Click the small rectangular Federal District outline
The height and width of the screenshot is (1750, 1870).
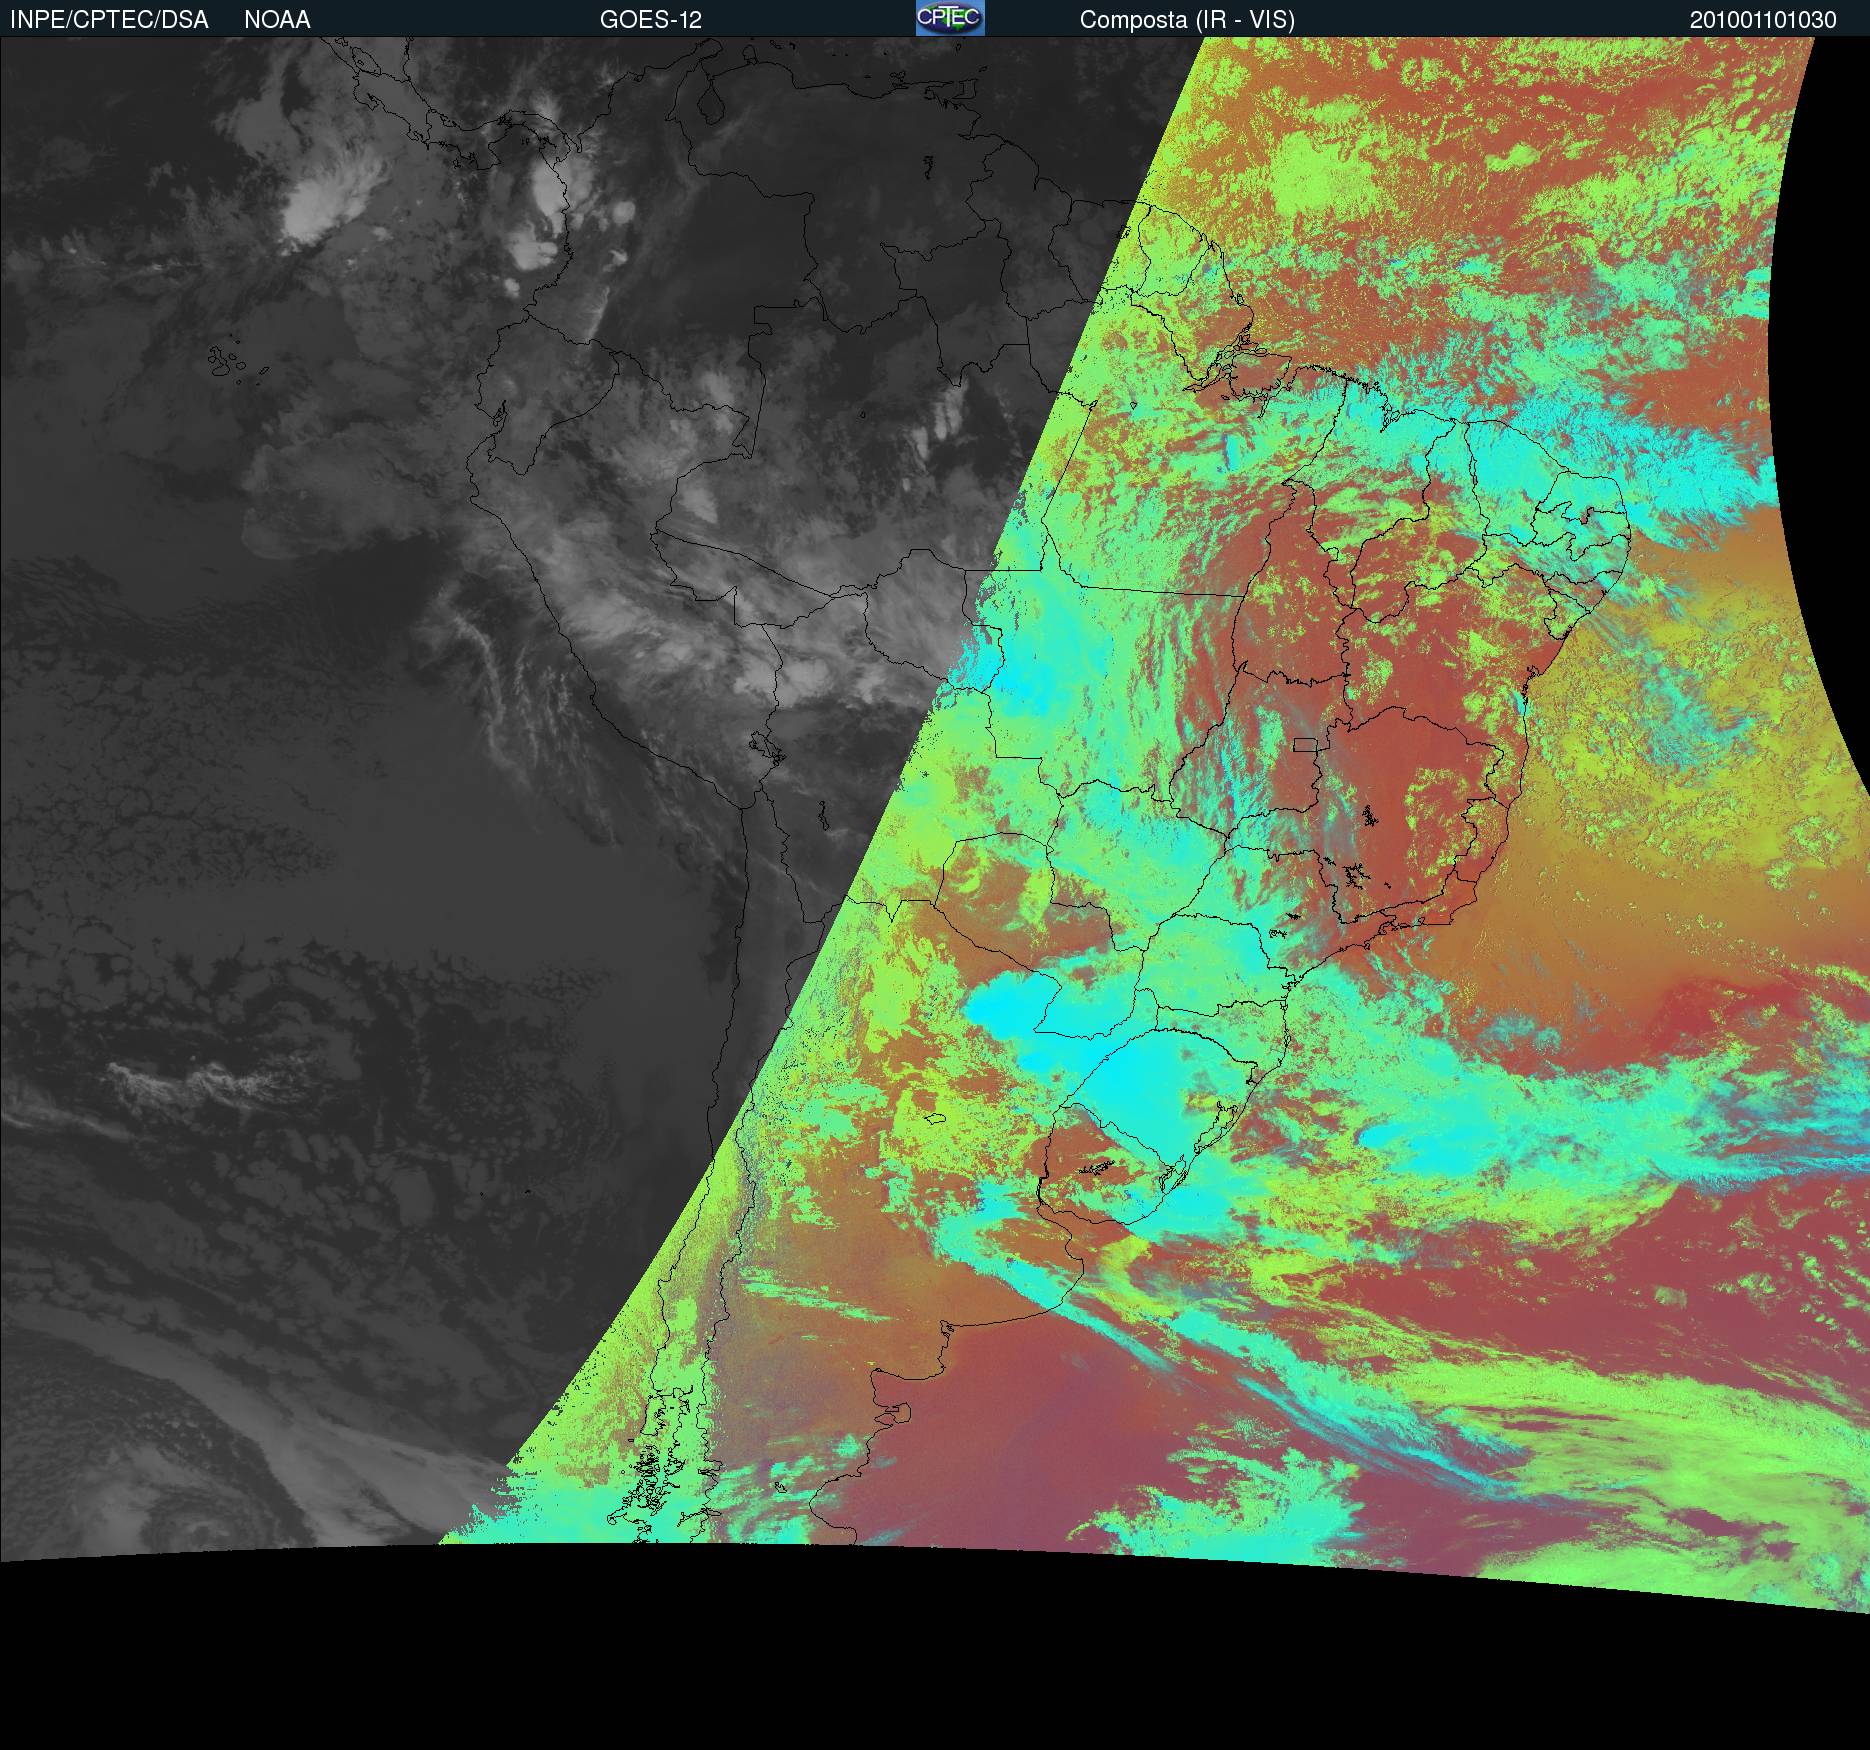point(1304,744)
